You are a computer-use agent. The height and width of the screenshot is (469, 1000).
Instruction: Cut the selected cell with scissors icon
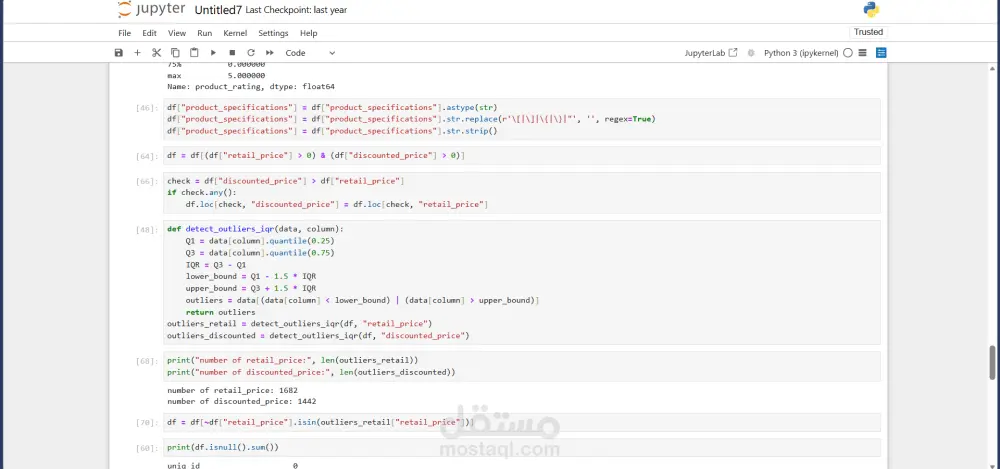[x=156, y=53]
